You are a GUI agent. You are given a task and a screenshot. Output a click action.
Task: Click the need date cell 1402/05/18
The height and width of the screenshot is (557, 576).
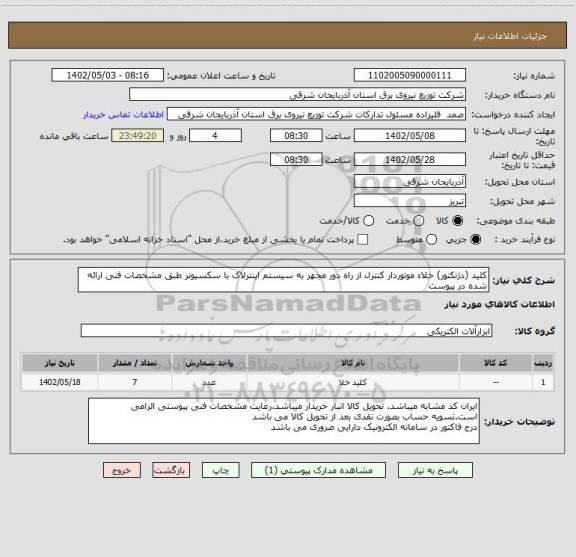pyautogui.click(x=60, y=382)
